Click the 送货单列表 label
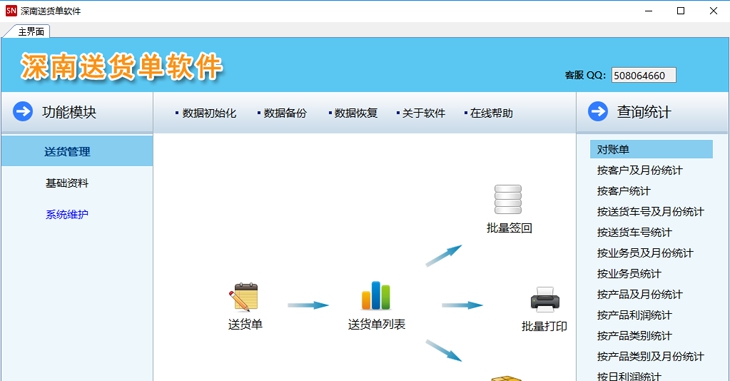 (376, 325)
